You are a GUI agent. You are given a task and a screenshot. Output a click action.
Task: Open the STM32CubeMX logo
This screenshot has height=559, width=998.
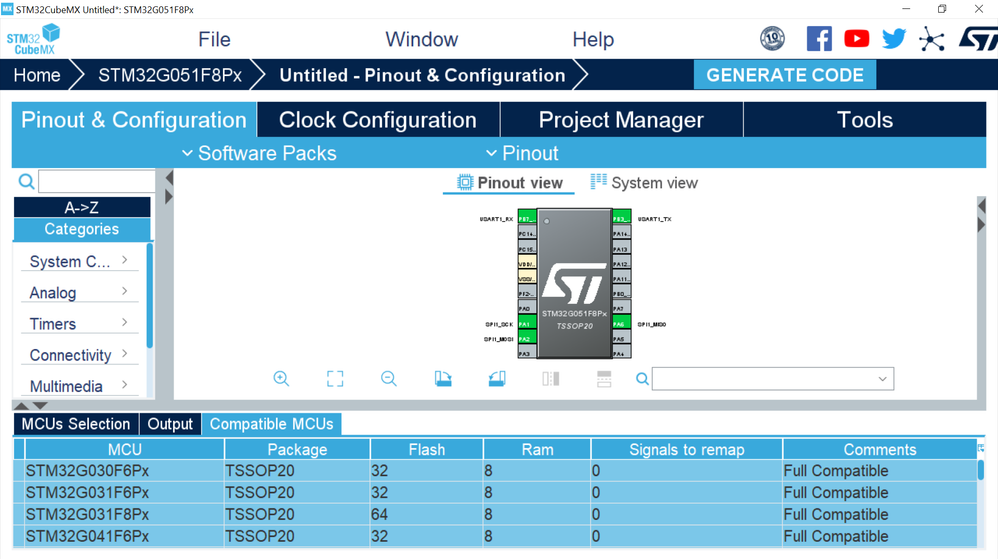pos(34,39)
